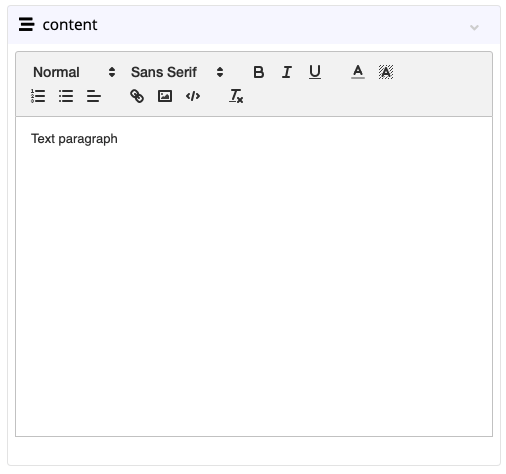
Task: Collapse the content section with the chevron
Action: tap(474, 27)
